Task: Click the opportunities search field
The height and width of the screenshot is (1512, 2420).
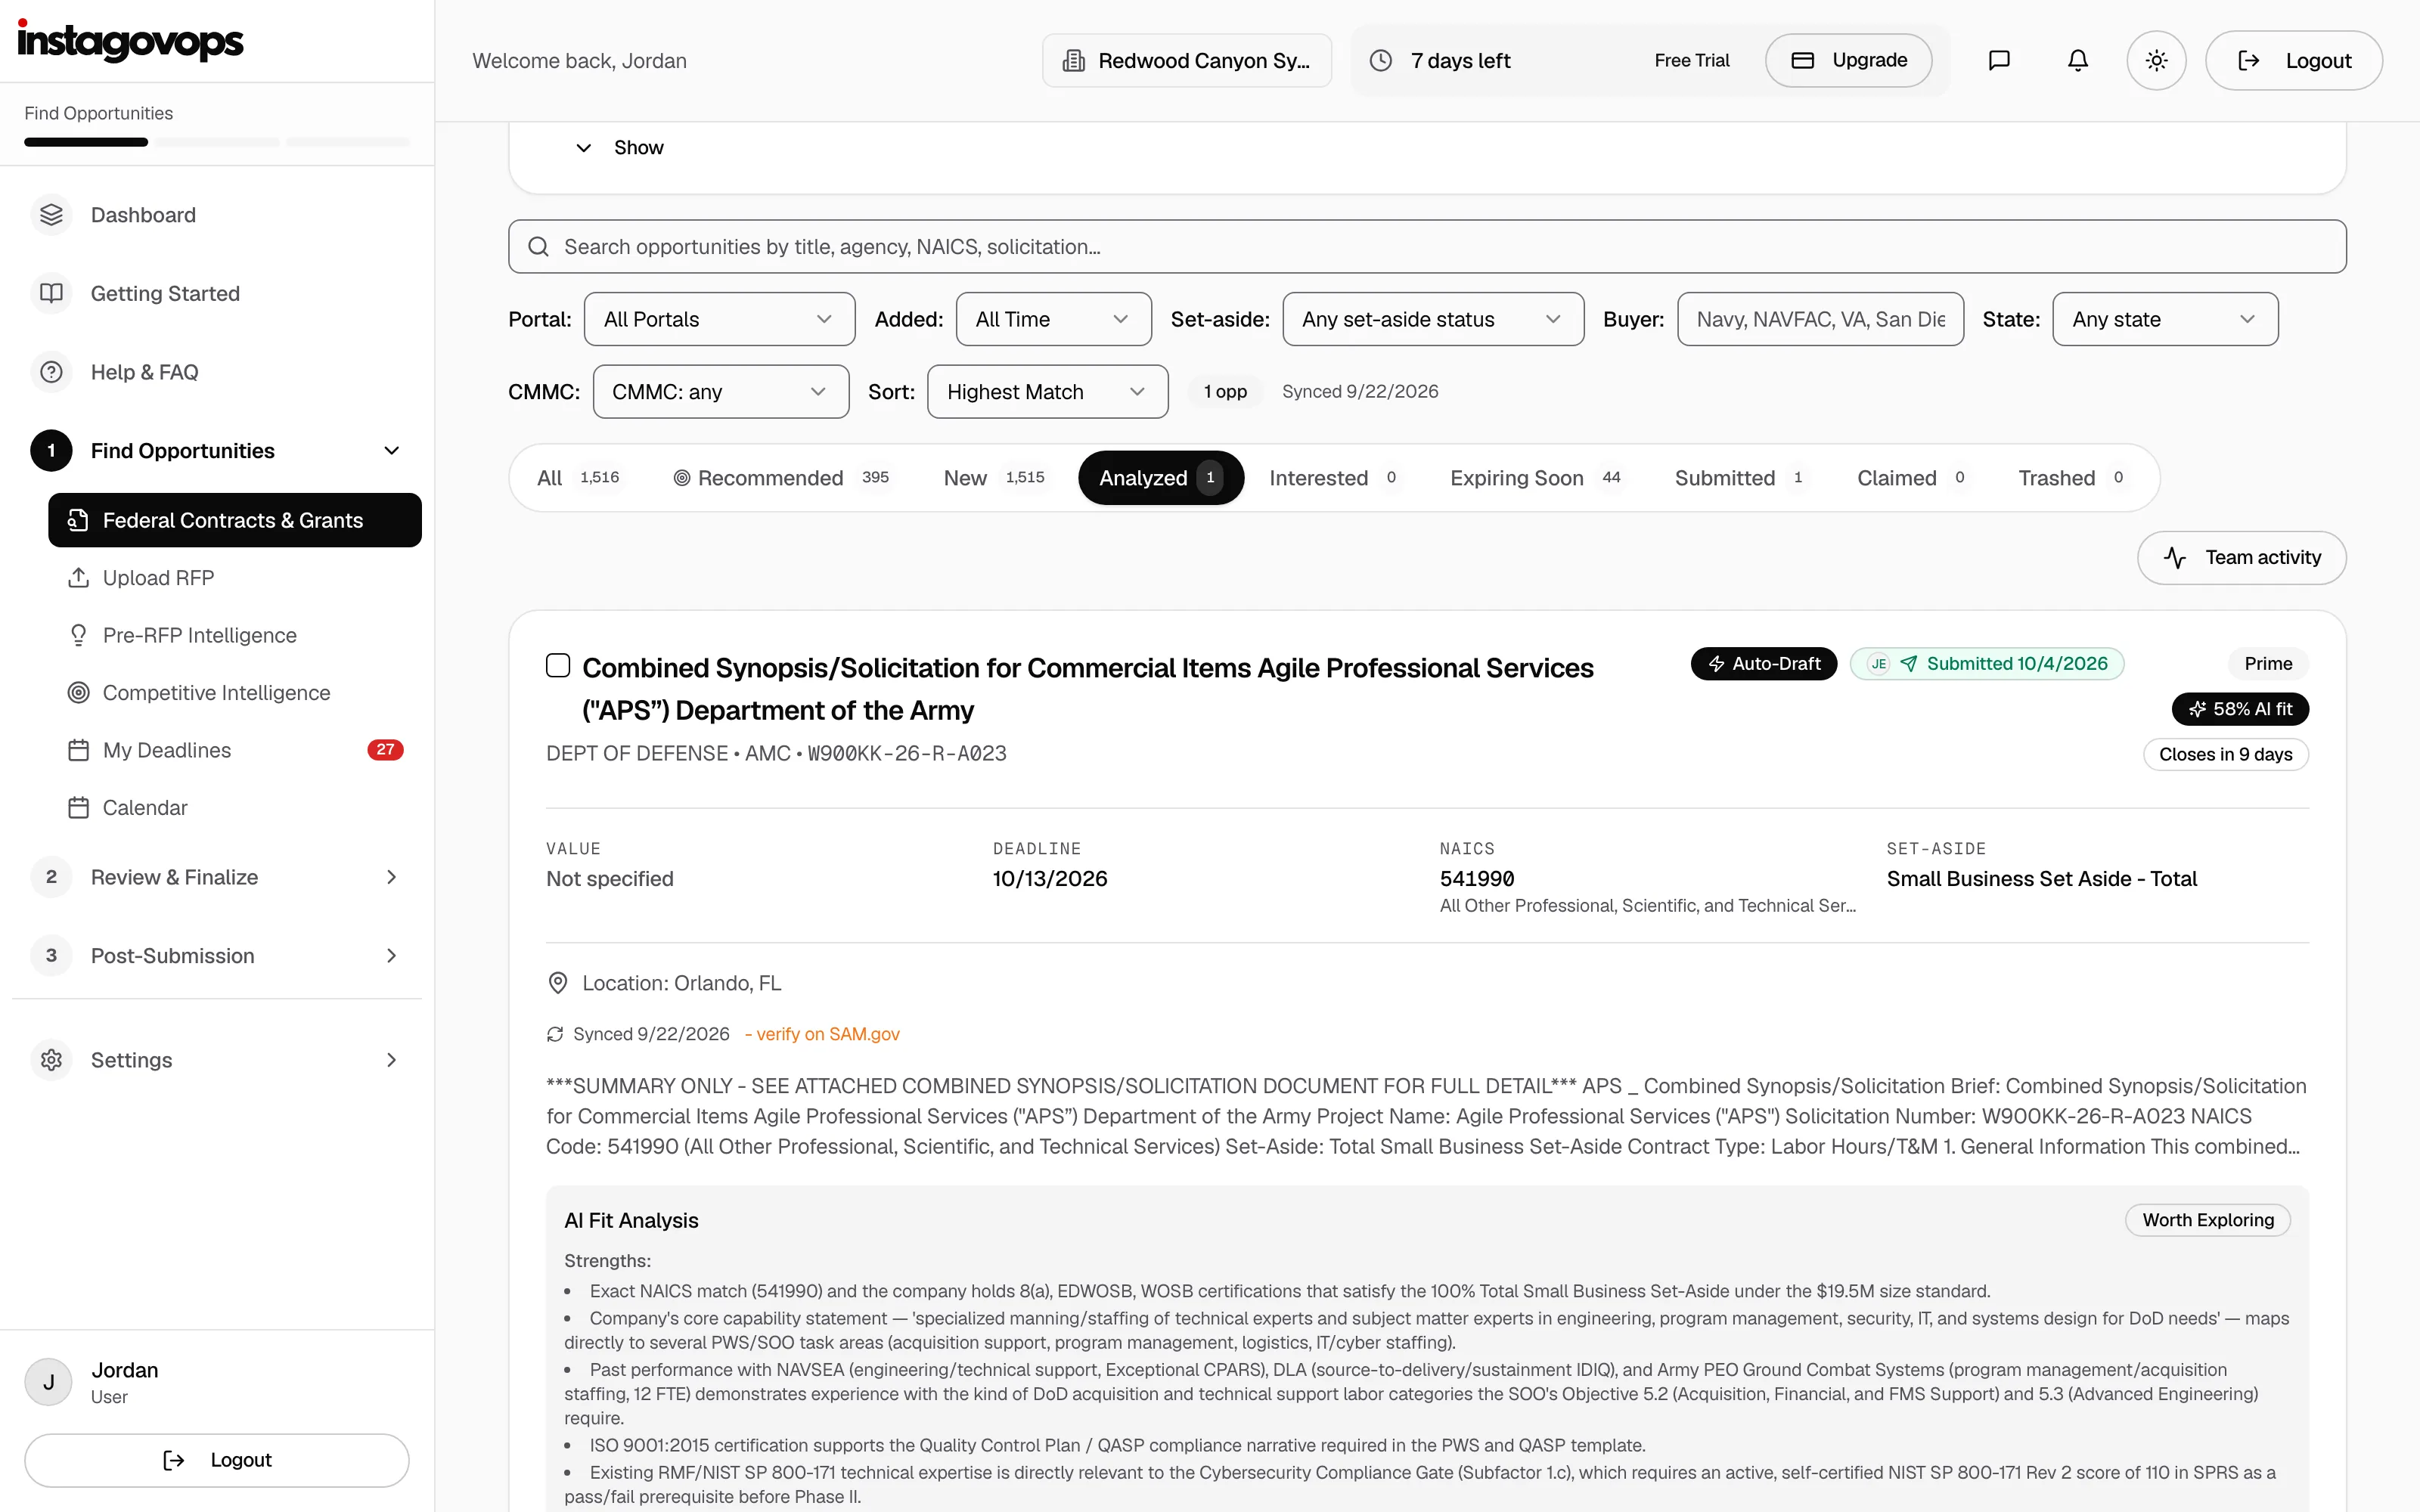Action: click(1427, 246)
